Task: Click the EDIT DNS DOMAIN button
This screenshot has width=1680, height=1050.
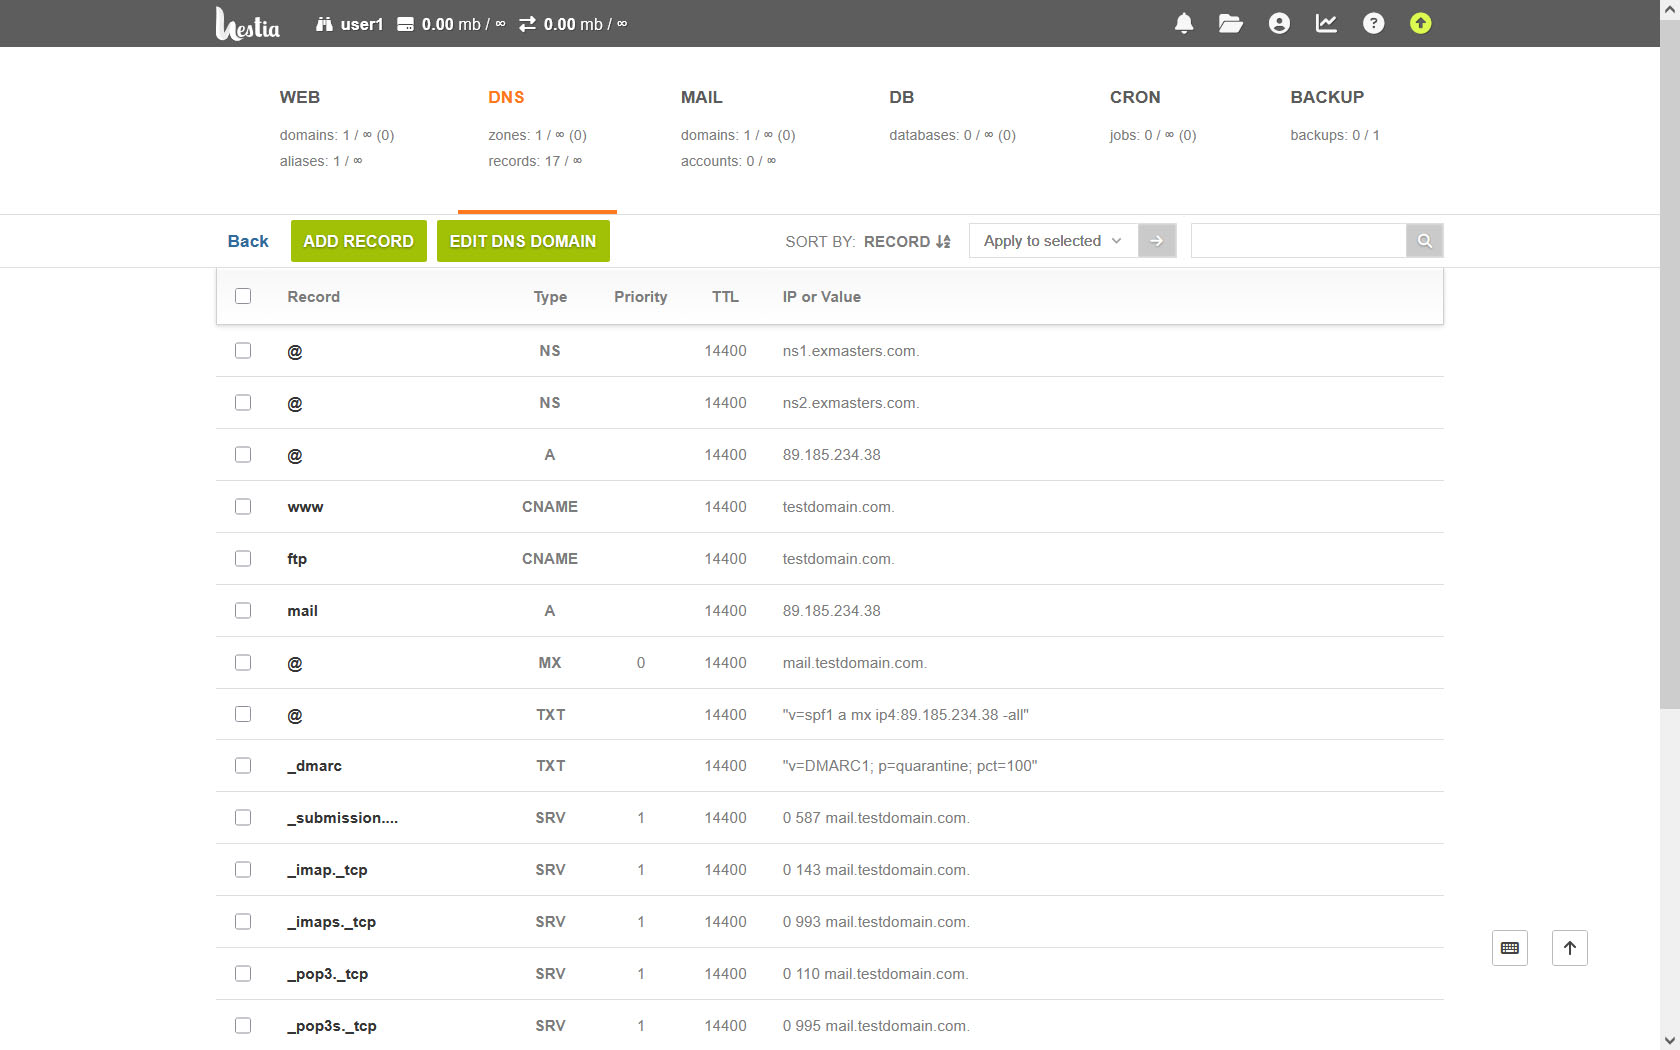Action: click(x=523, y=241)
